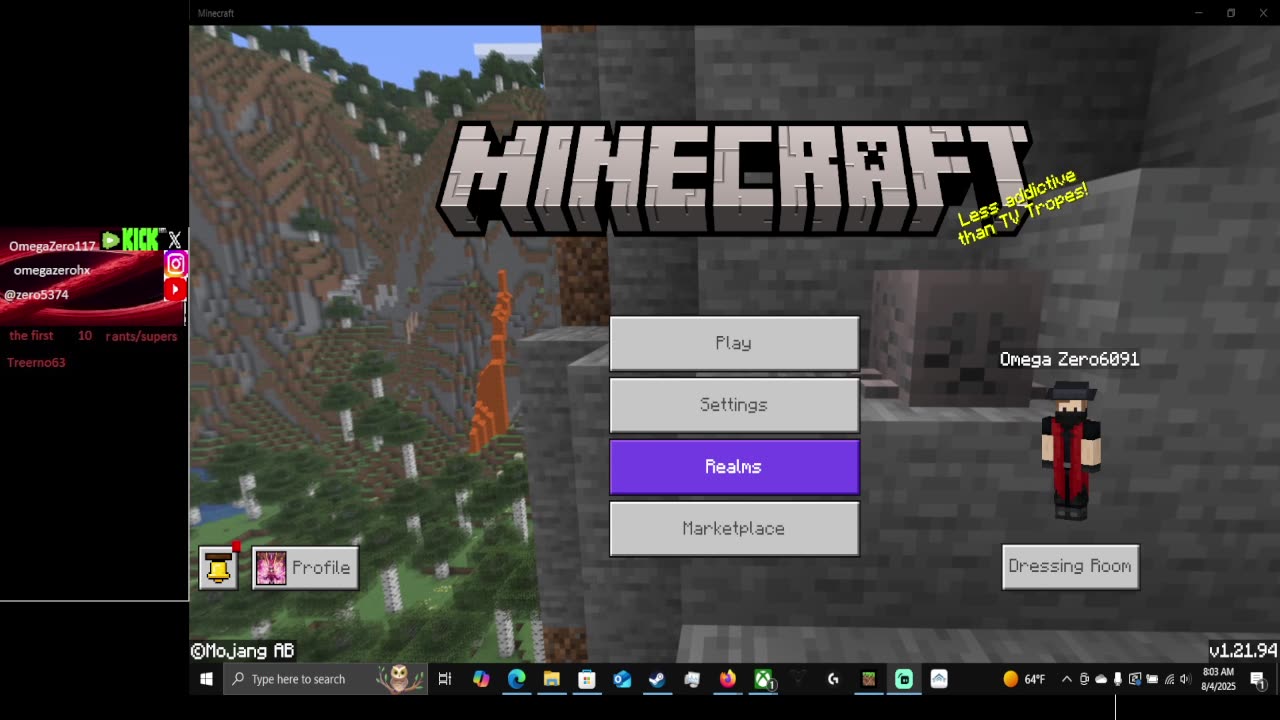The height and width of the screenshot is (720, 1280).
Task: Open the 64°F weather widget
Action: [x=1024, y=679]
